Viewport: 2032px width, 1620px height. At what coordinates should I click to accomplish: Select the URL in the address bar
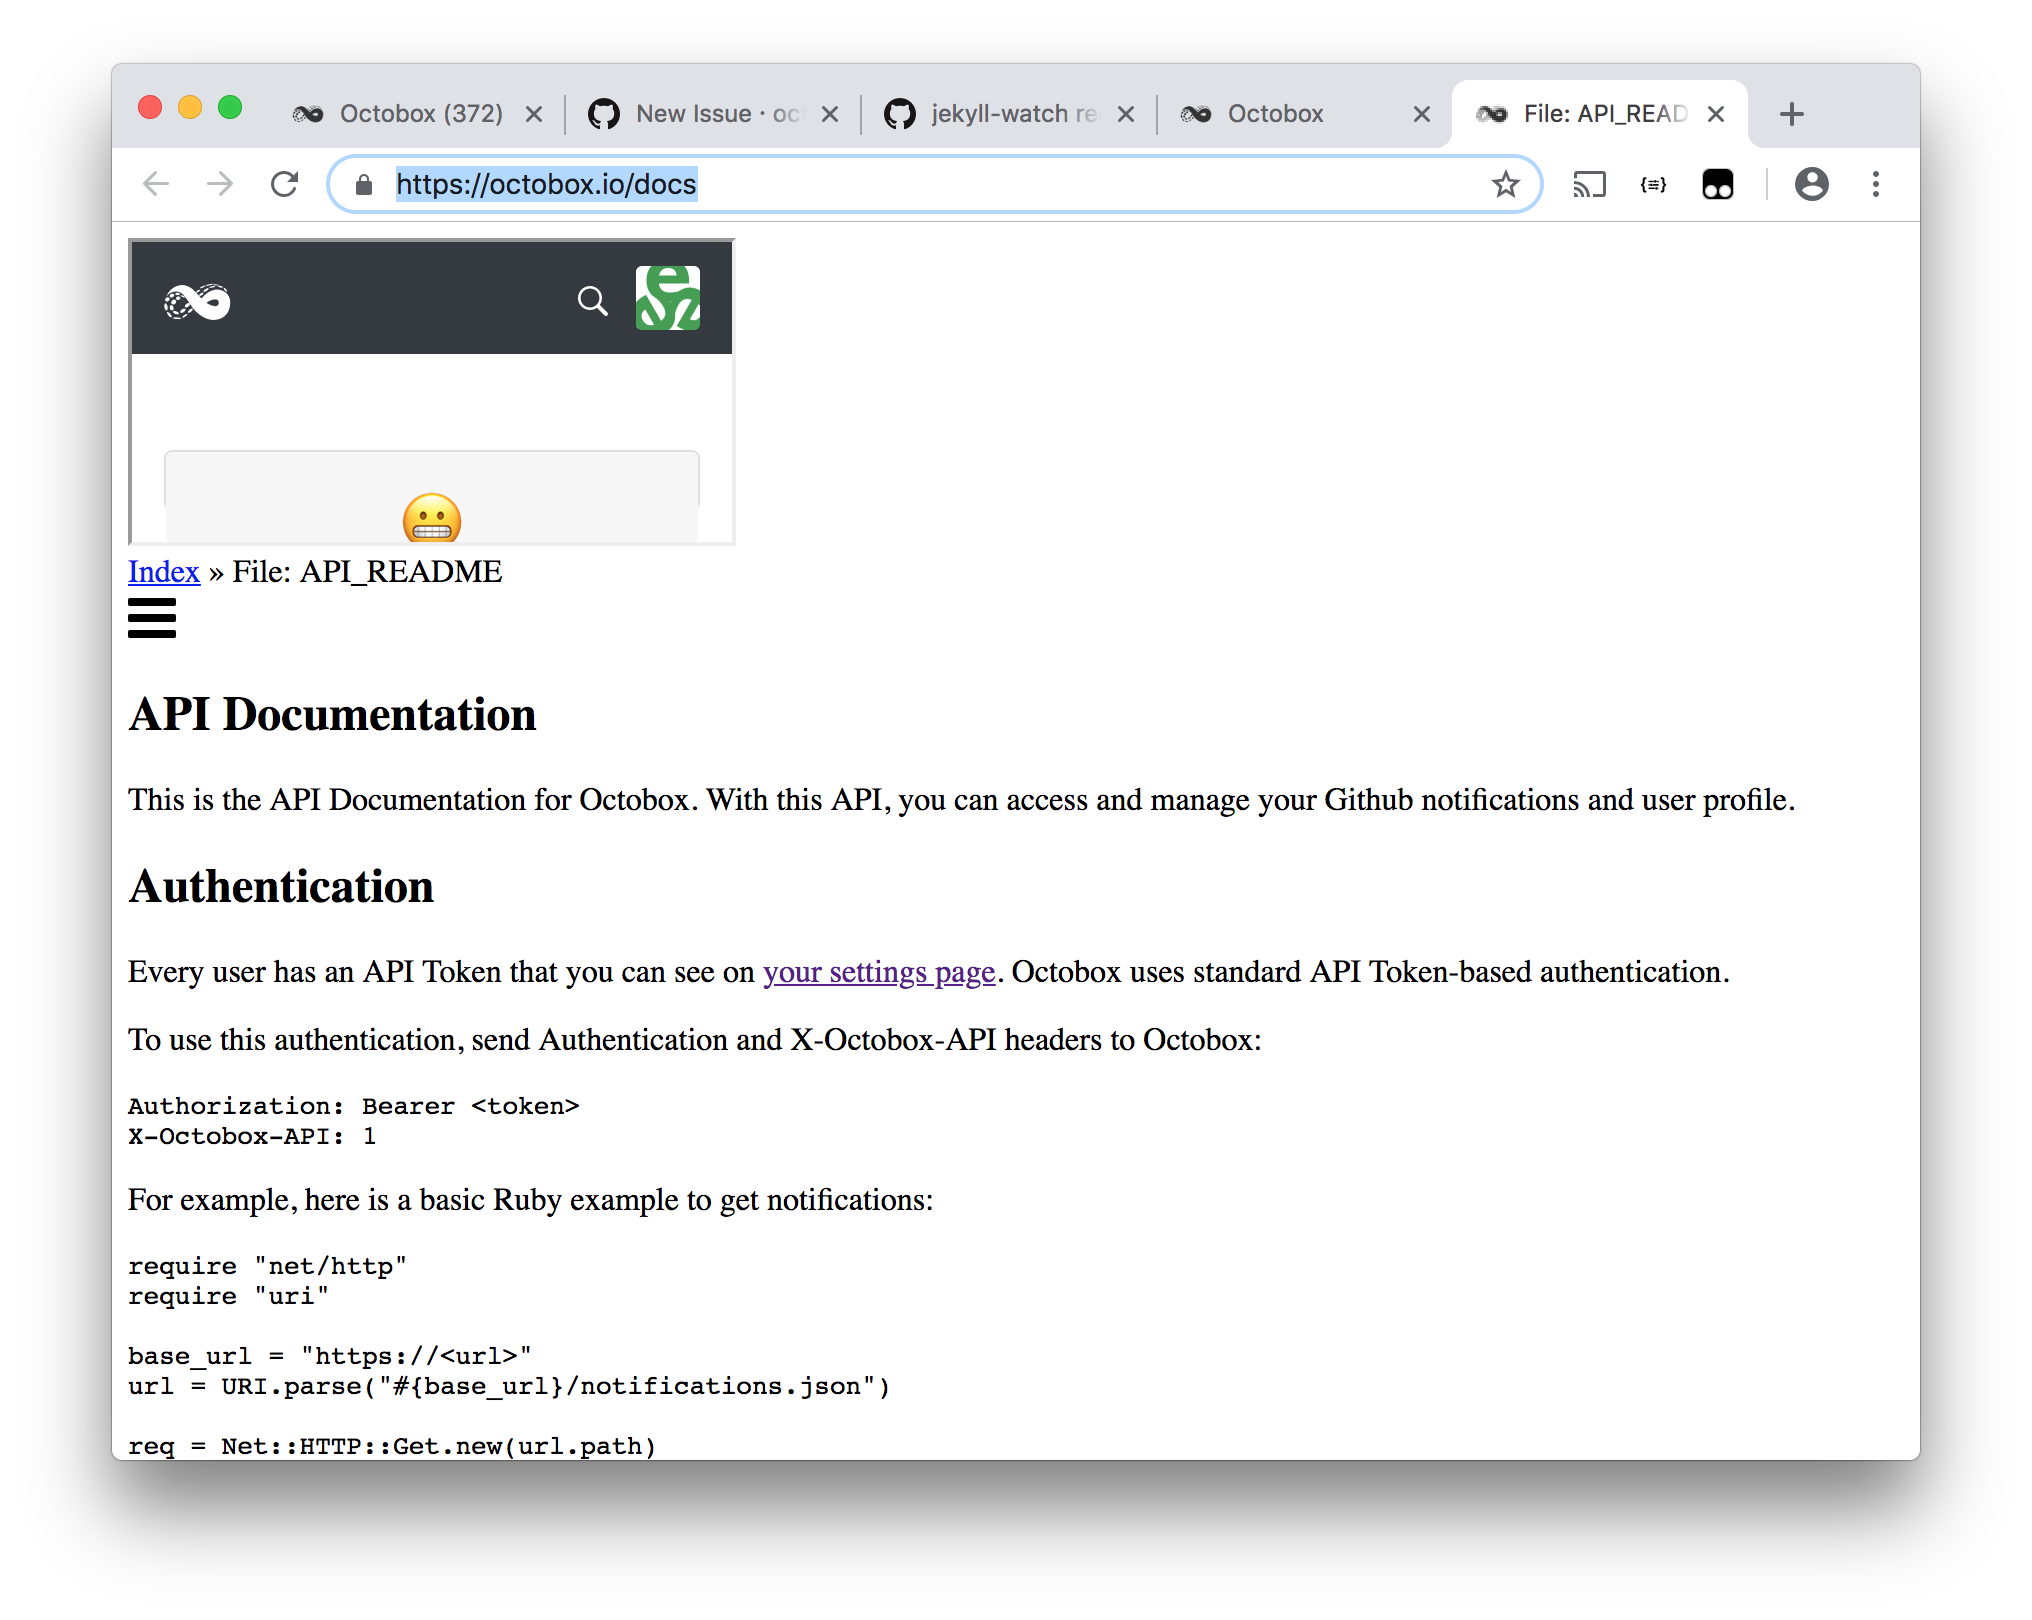coord(546,184)
